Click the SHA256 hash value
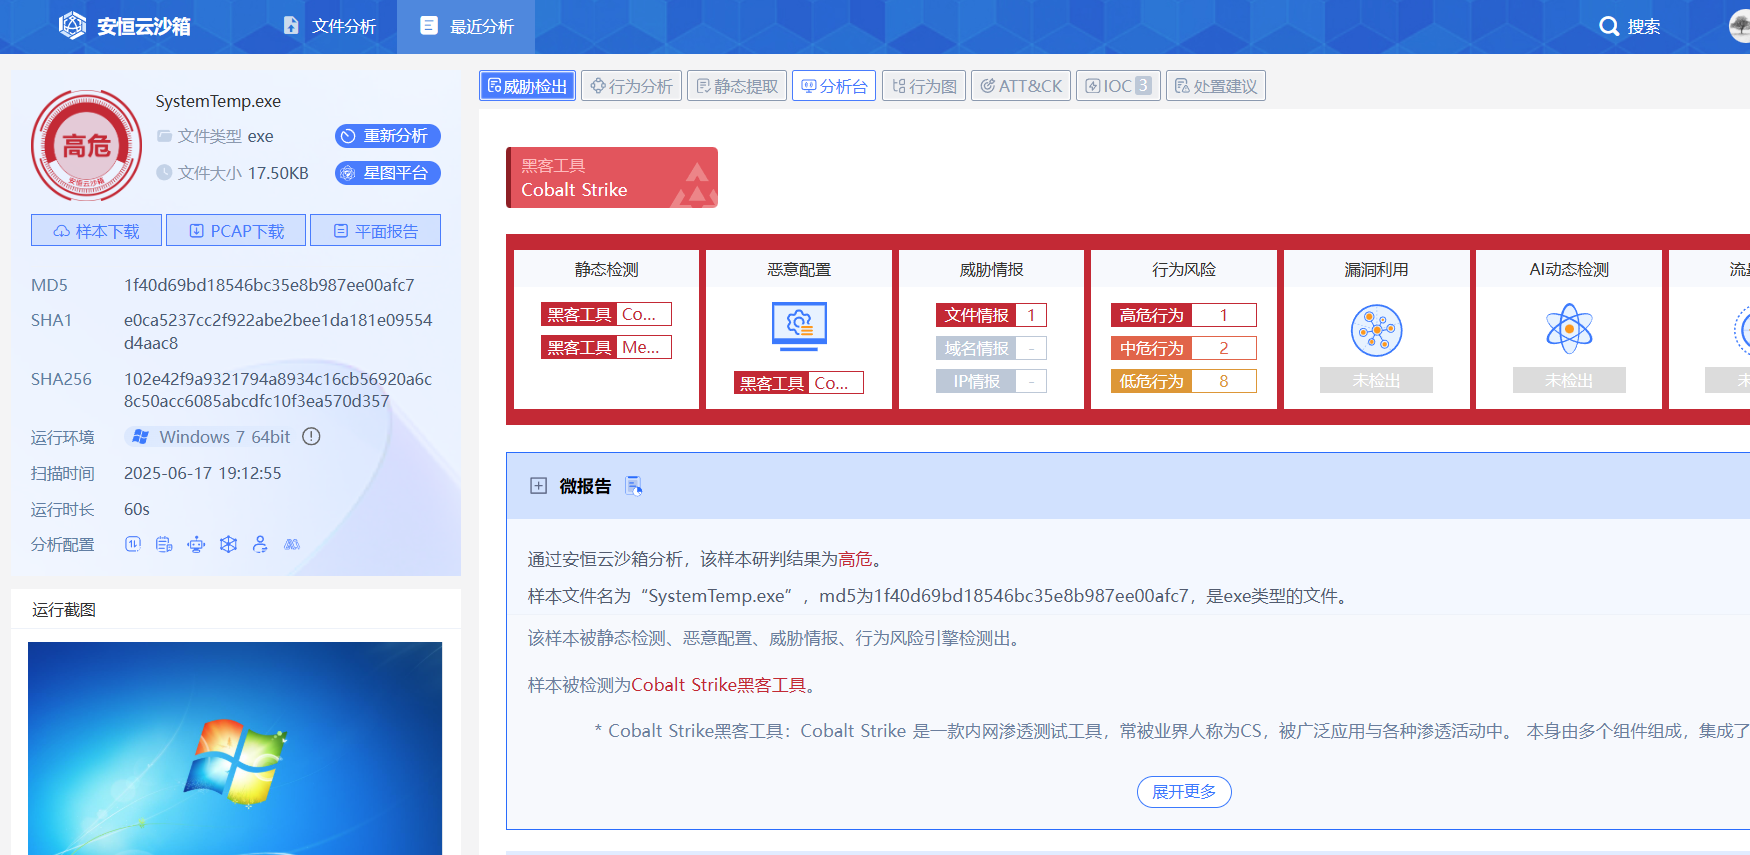The image size is (1750, 855). point(278,390)
